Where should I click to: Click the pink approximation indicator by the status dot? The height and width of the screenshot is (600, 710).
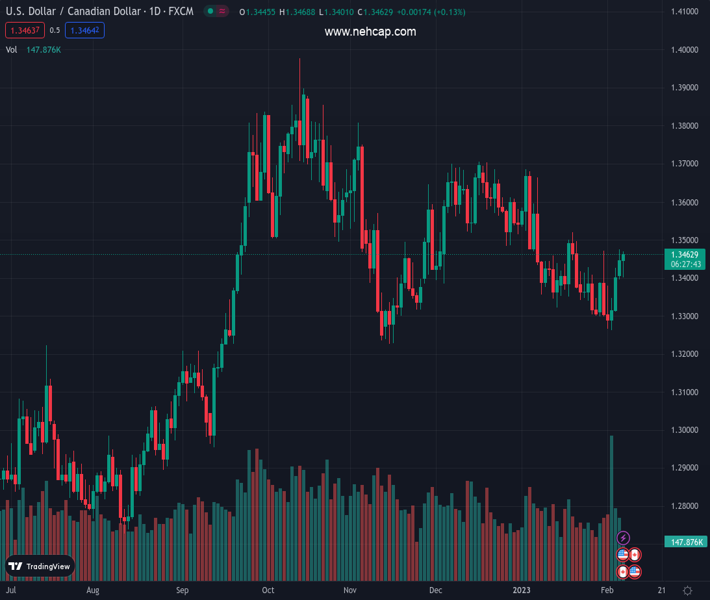(222, 12)
